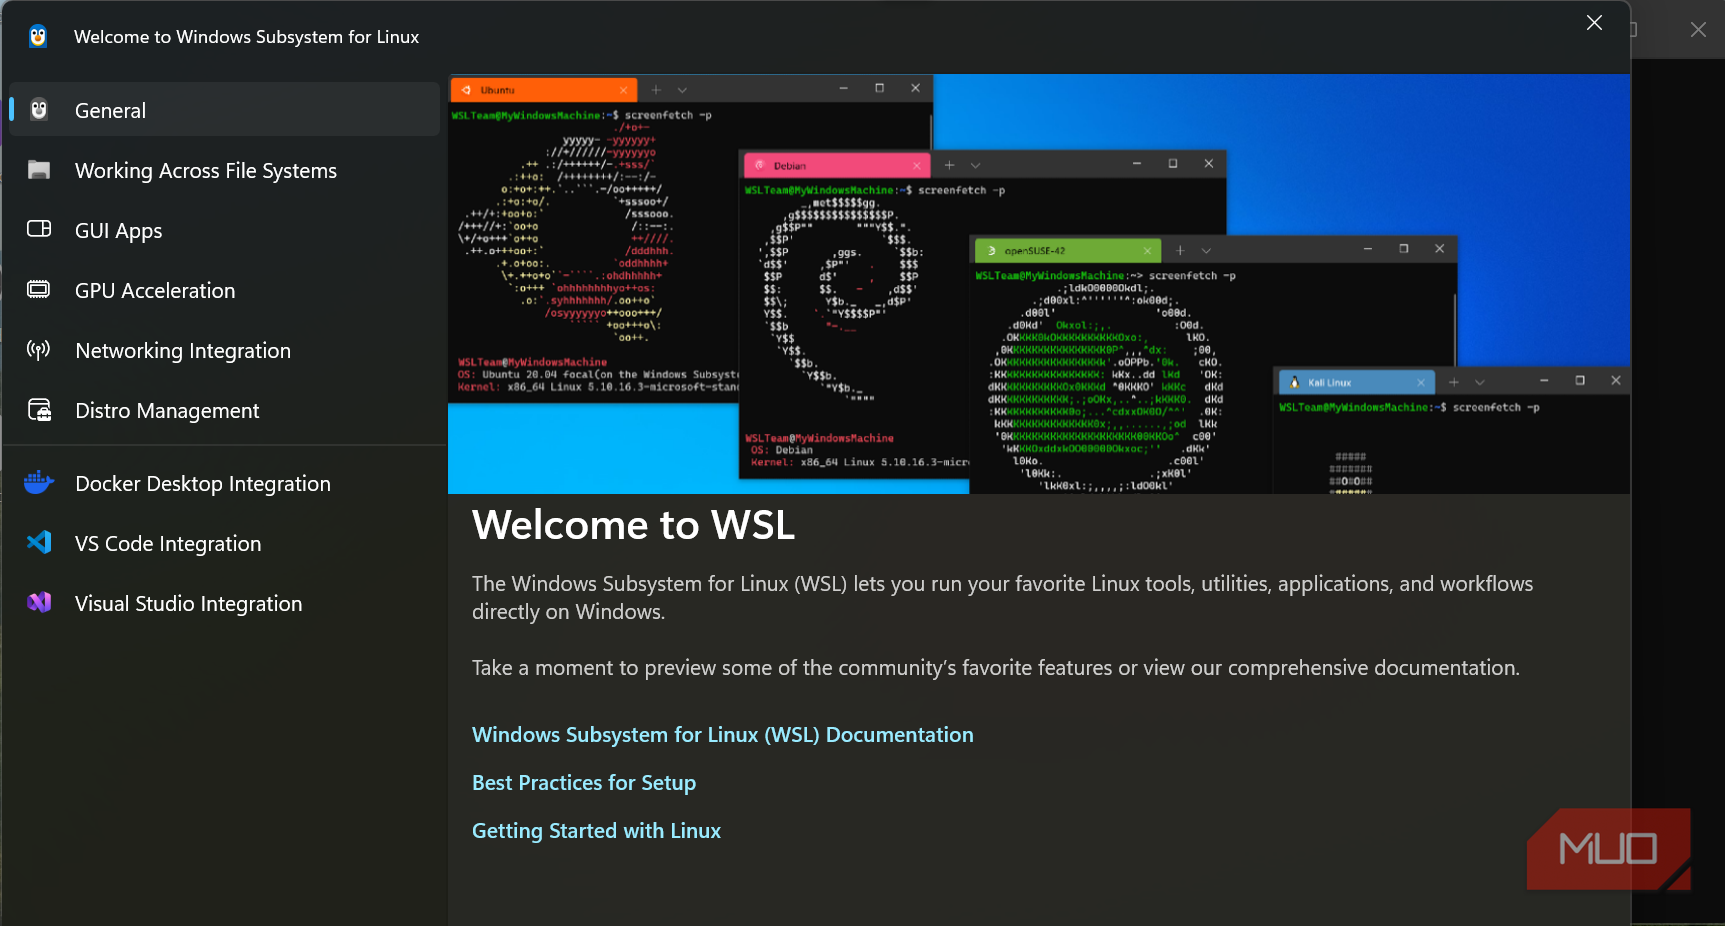Click the WSL penguin logo in title bar
This screenshot has width=1725, height=926.
(x=38, y=37)
